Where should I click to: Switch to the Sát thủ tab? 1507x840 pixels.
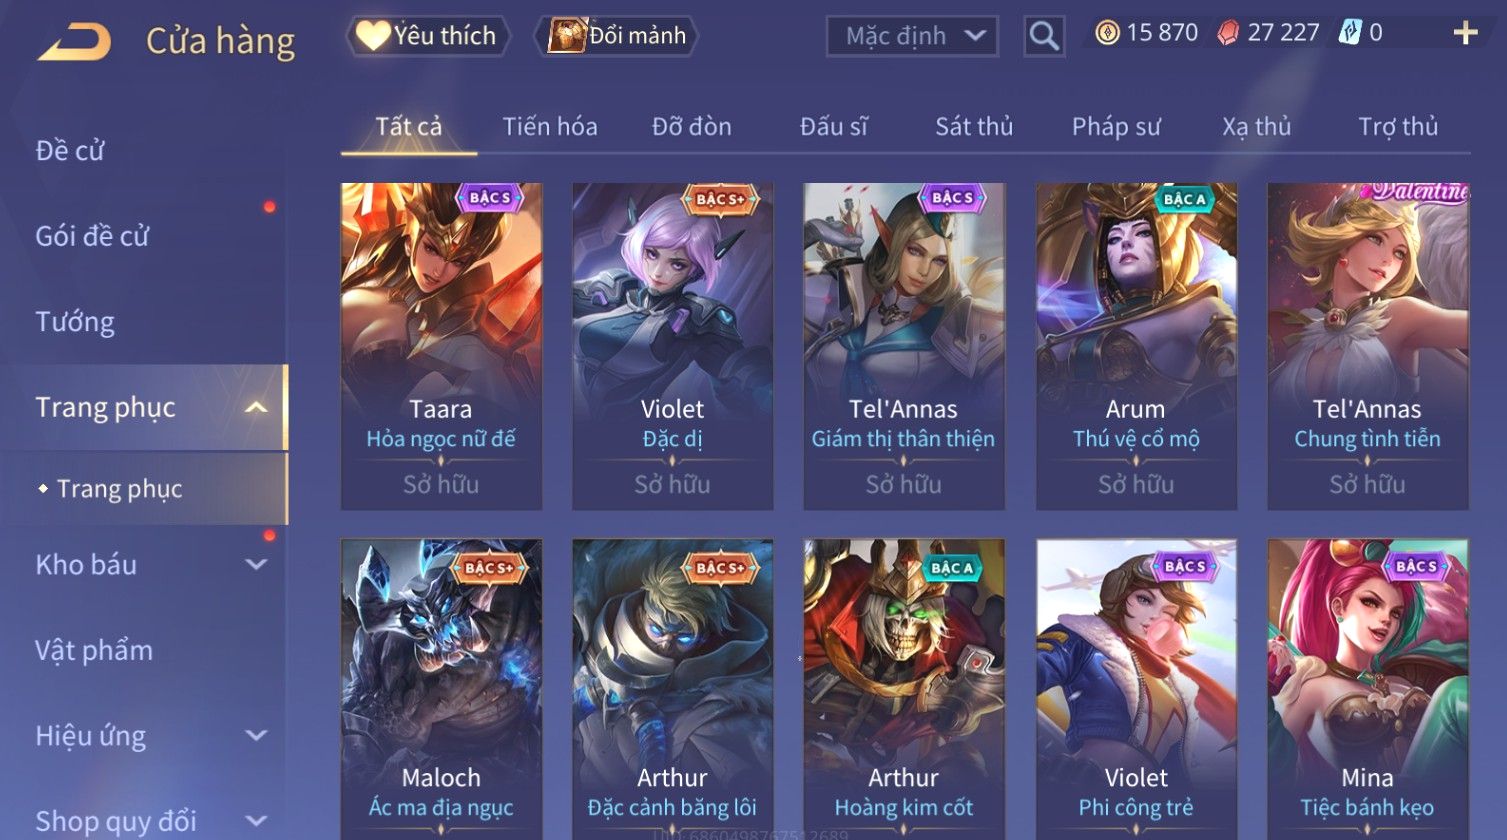coord(974,127)
